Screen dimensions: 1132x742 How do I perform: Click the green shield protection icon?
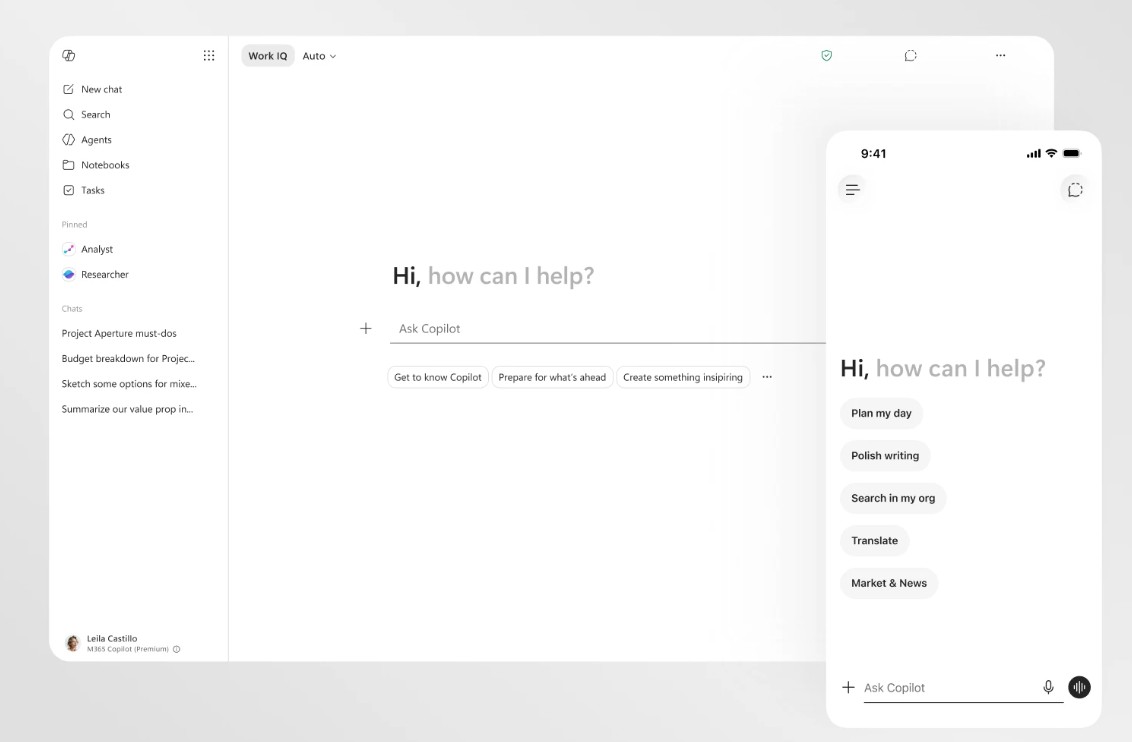tap(827, 56)
